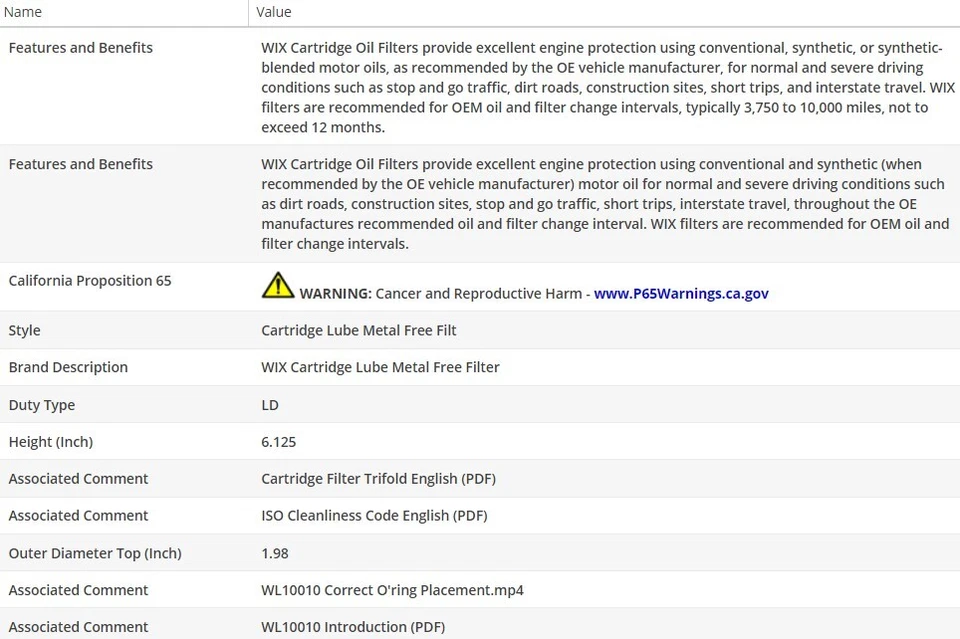Image resolution: width=960 pixels, height=639 pixels.
Task: Click the 'Cartridge Lube Metal Free Filt' value
Action: [359, 331]
